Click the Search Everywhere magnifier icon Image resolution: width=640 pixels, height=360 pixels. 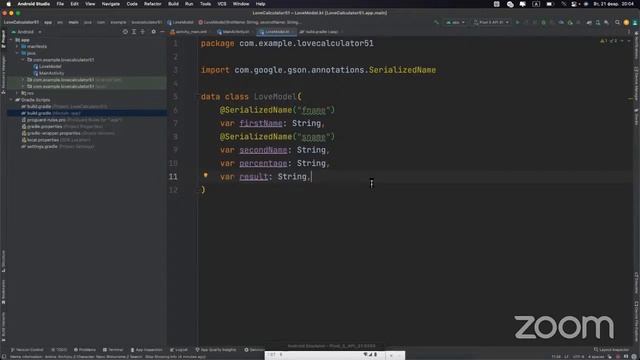(618, 22)
